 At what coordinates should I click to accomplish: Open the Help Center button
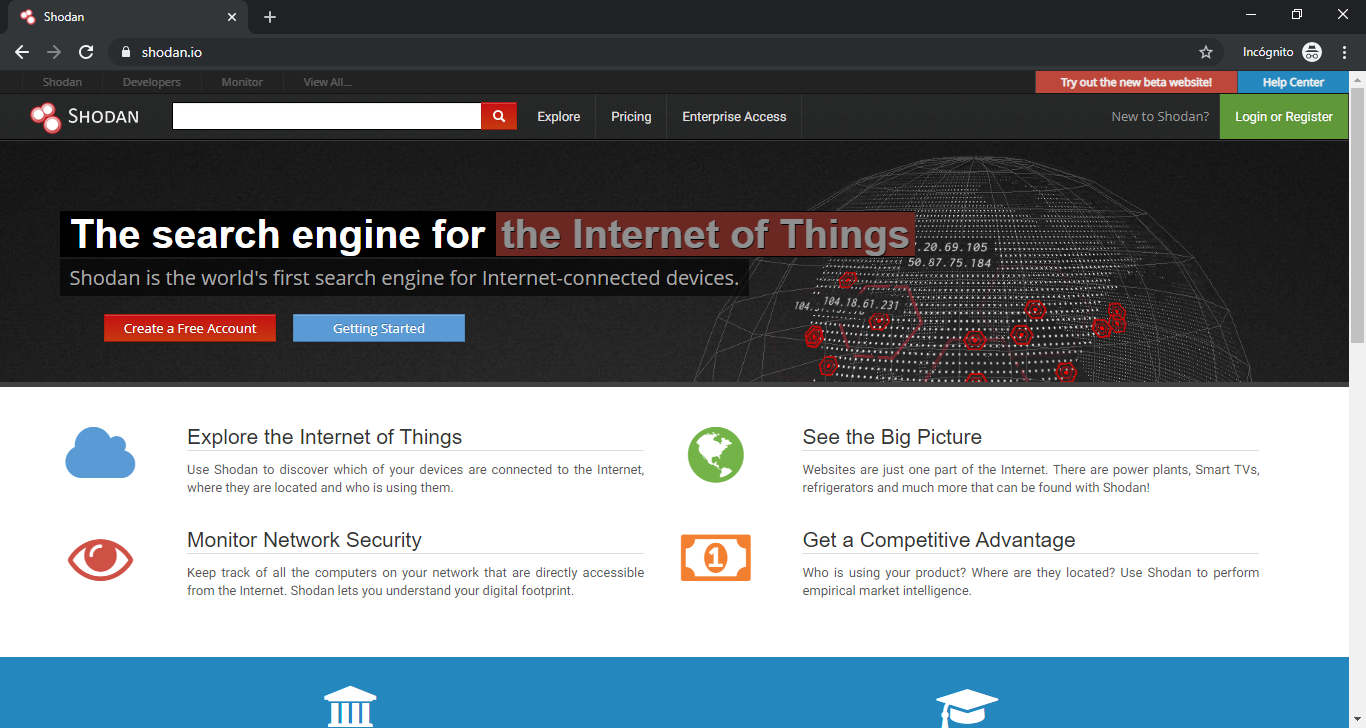click(1293, 82)
